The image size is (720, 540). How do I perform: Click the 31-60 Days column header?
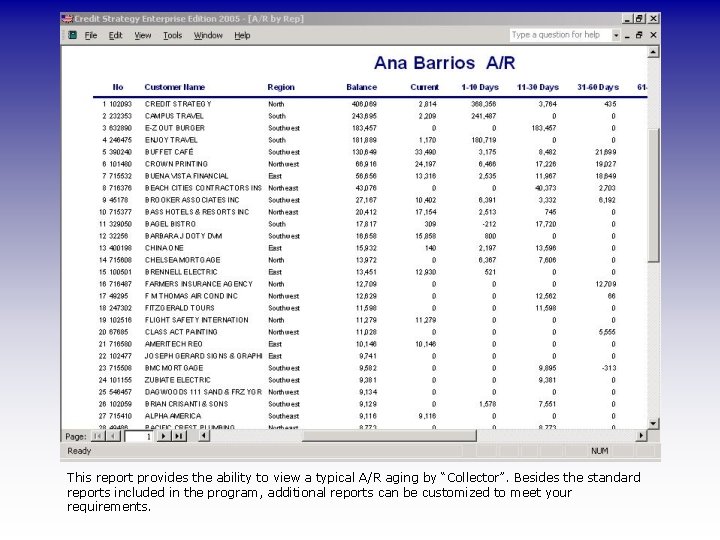(598, 87)
